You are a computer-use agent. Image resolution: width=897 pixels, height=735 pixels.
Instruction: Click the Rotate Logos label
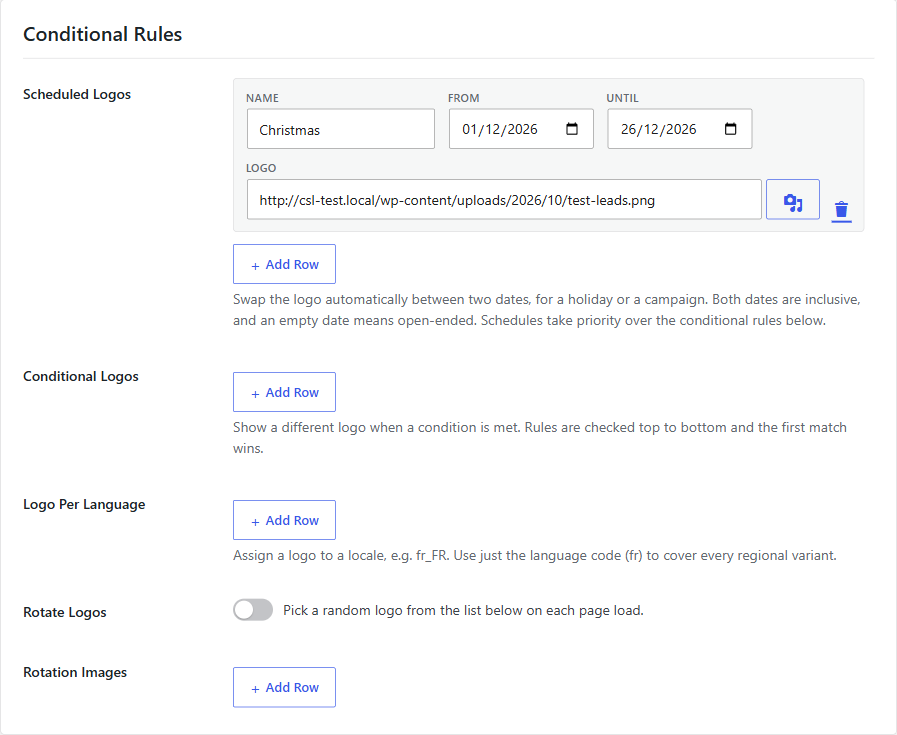tap(65, 612)
